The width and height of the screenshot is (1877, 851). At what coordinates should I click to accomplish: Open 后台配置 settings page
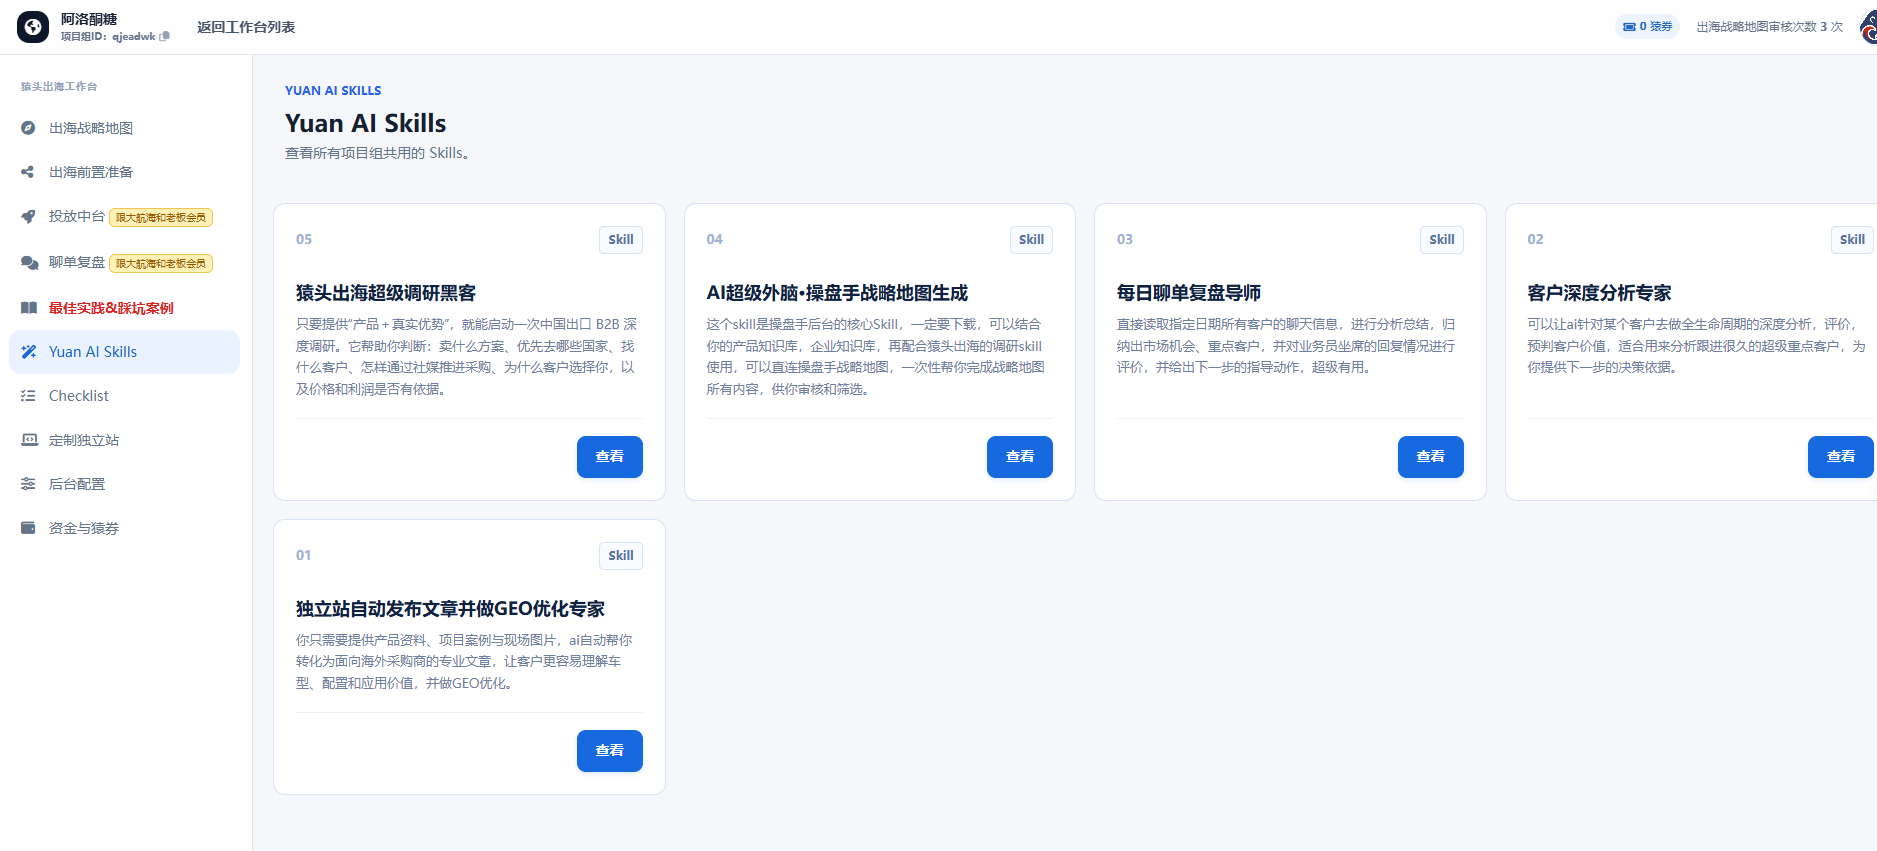tap(125, 484)
